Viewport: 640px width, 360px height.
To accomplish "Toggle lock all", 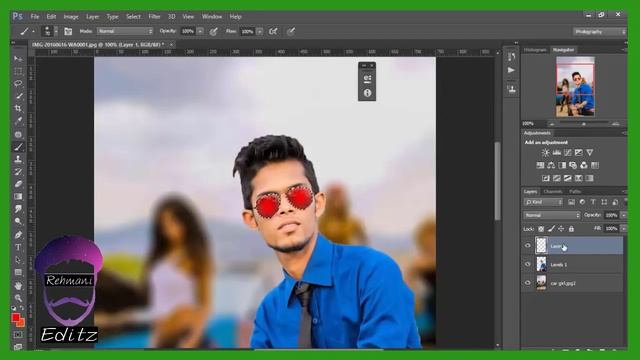I will 571,229.
